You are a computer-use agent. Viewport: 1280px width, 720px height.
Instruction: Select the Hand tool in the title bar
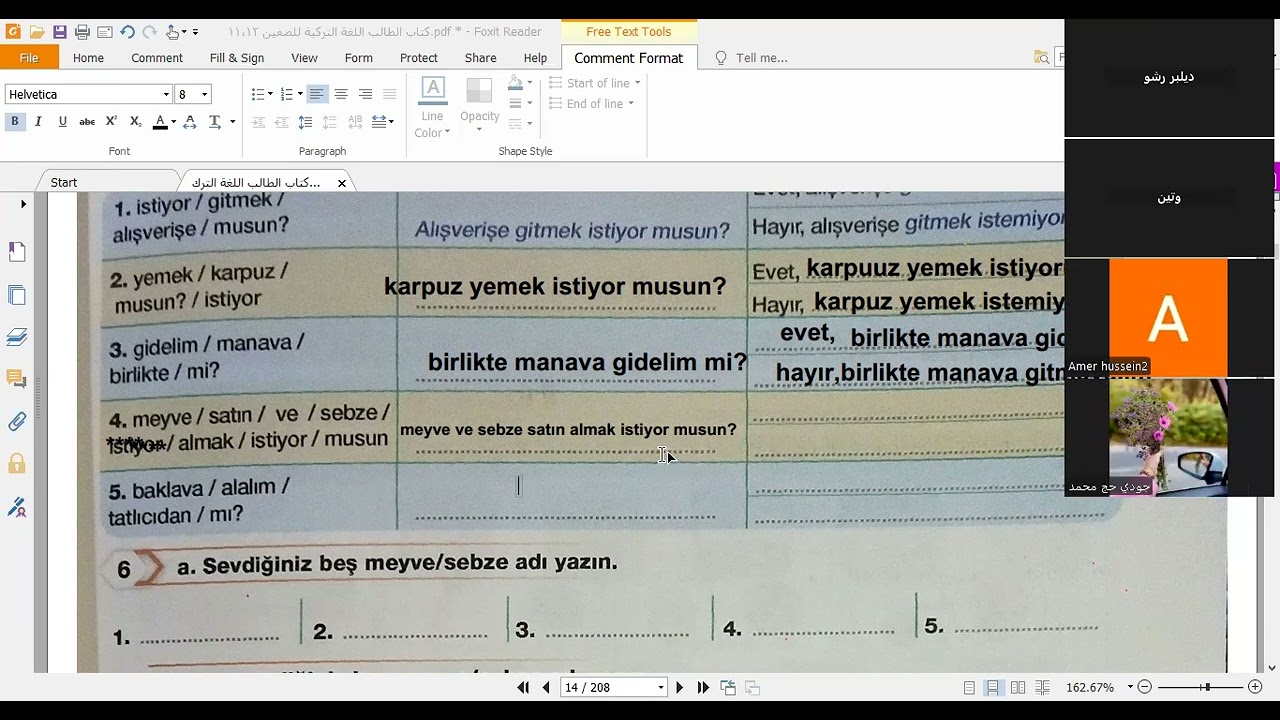click(x=174, y=32)
